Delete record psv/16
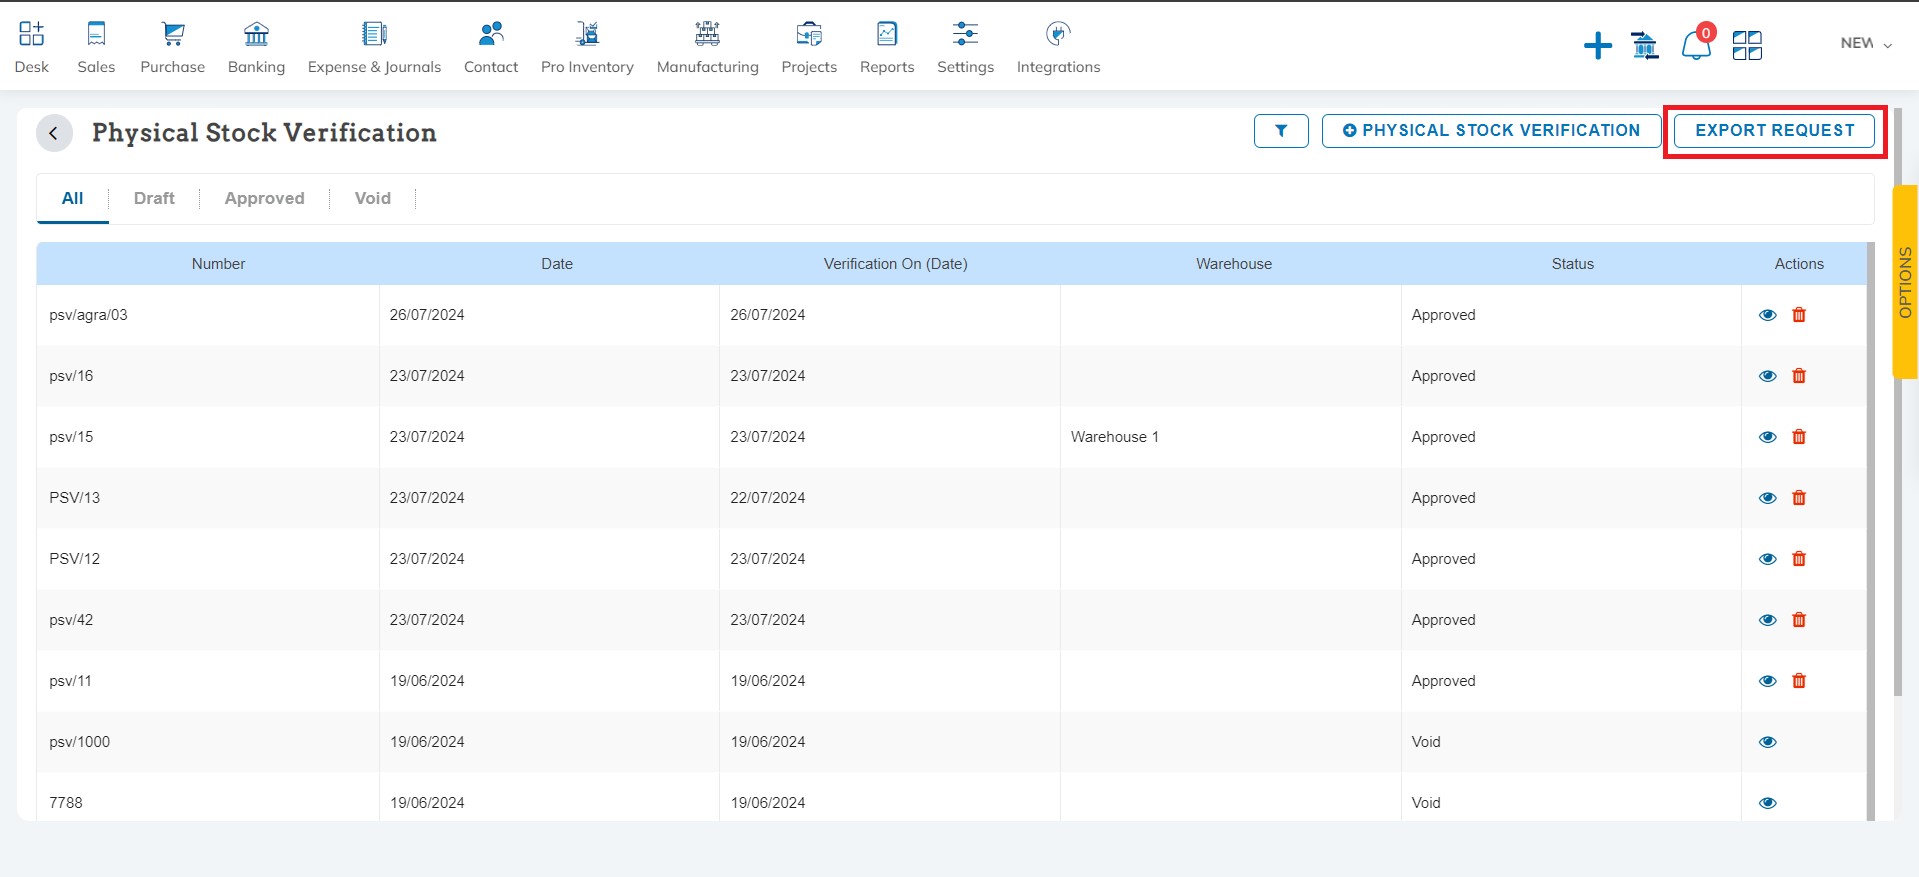The width and height of the screenshot is (1919, 877). (x=1799, y=376)
